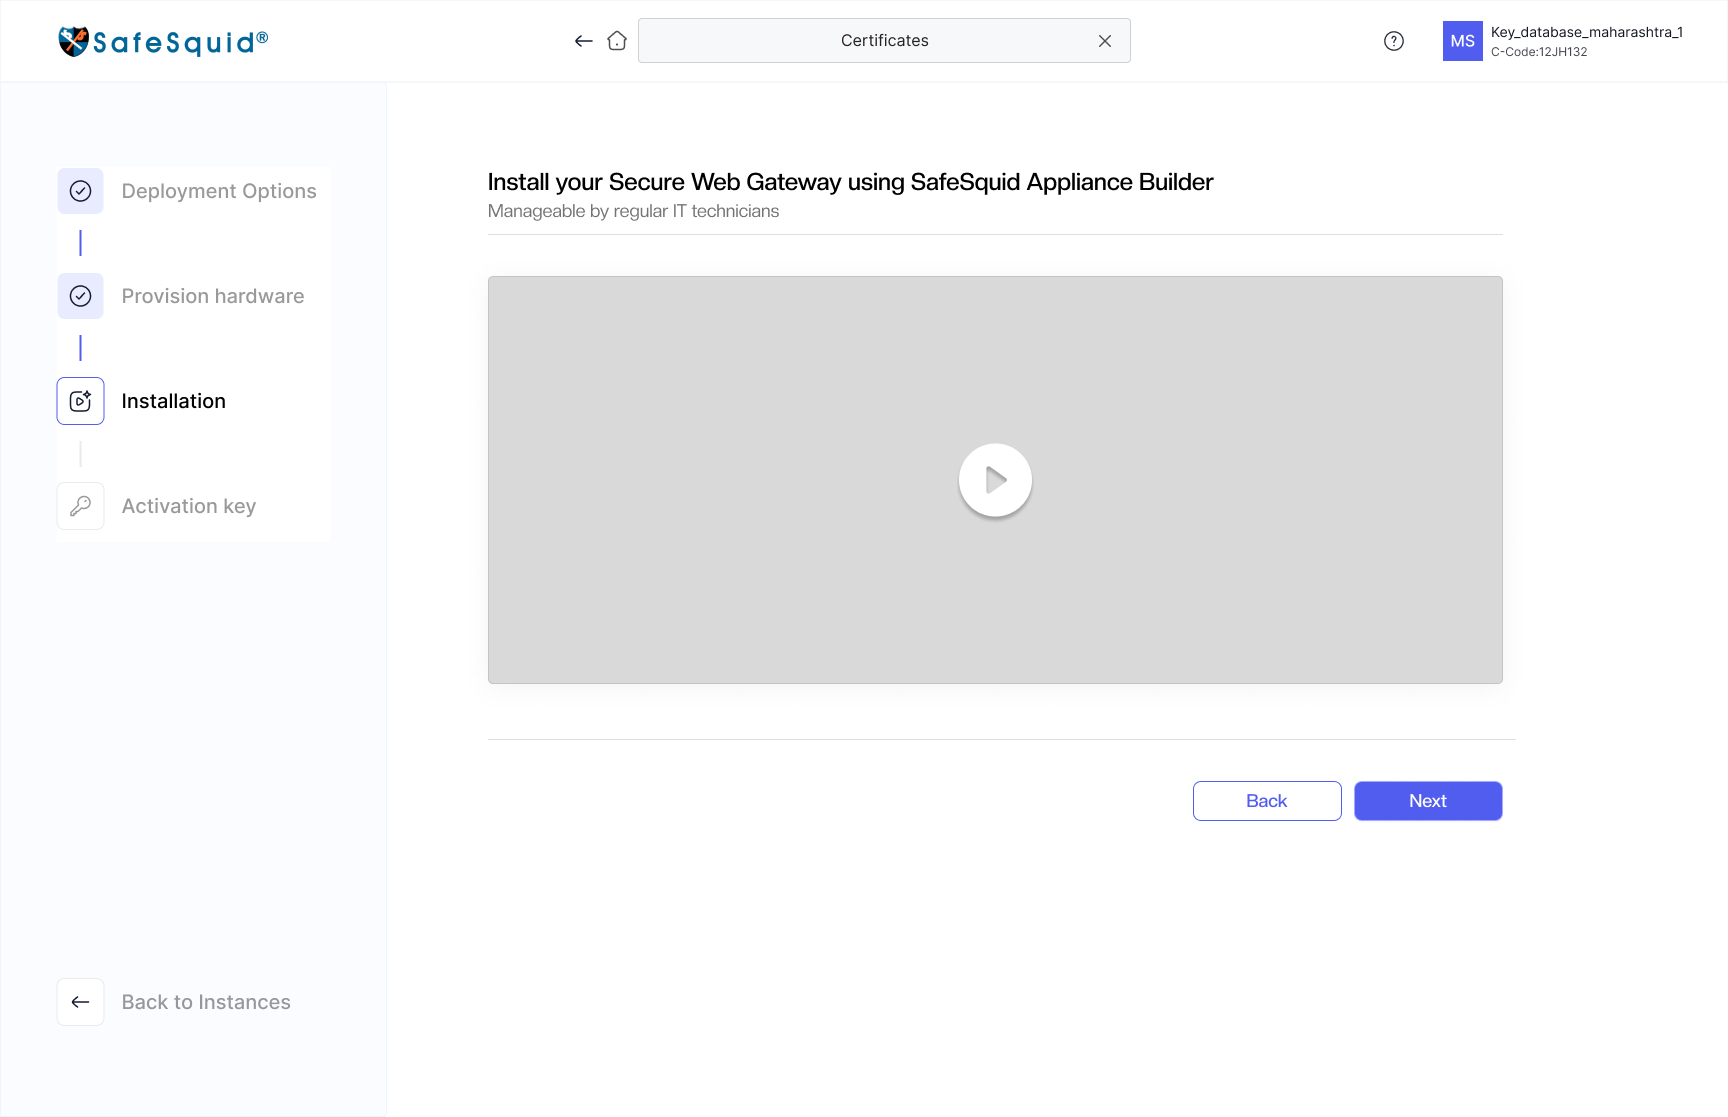Go to home via house icon
Viewport: 1728px width, 1117px height.
click(617, 41)
